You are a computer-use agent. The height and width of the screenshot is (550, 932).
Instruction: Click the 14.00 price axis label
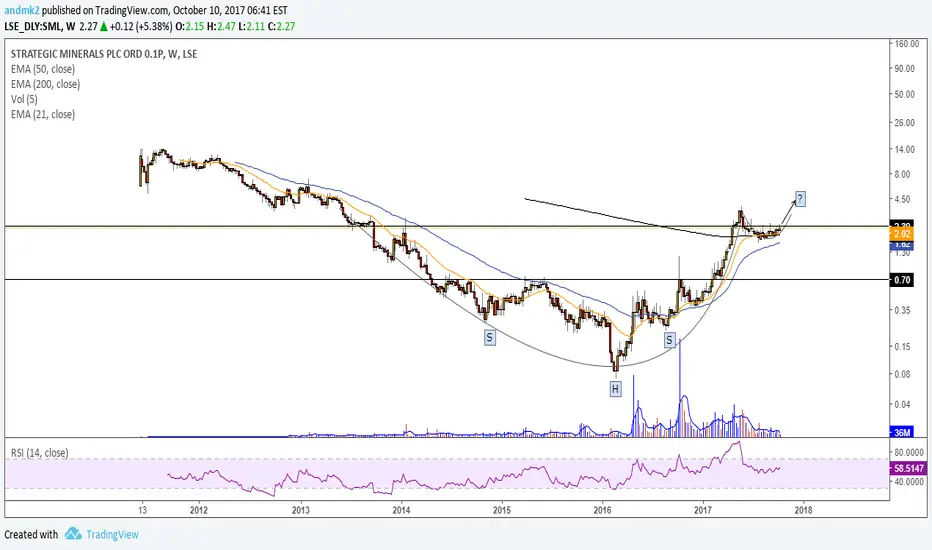(x=905, y=149)
